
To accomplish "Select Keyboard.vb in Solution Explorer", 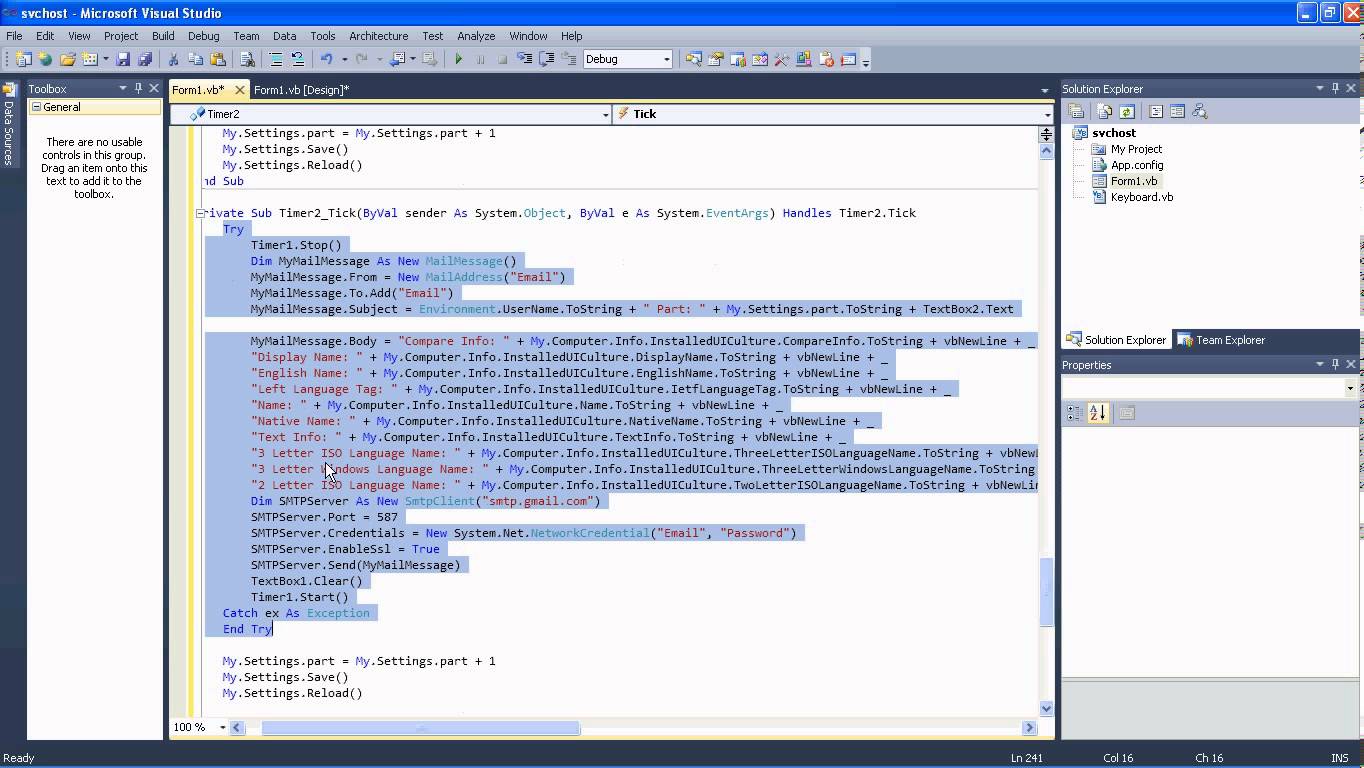I will (1142, 197).
